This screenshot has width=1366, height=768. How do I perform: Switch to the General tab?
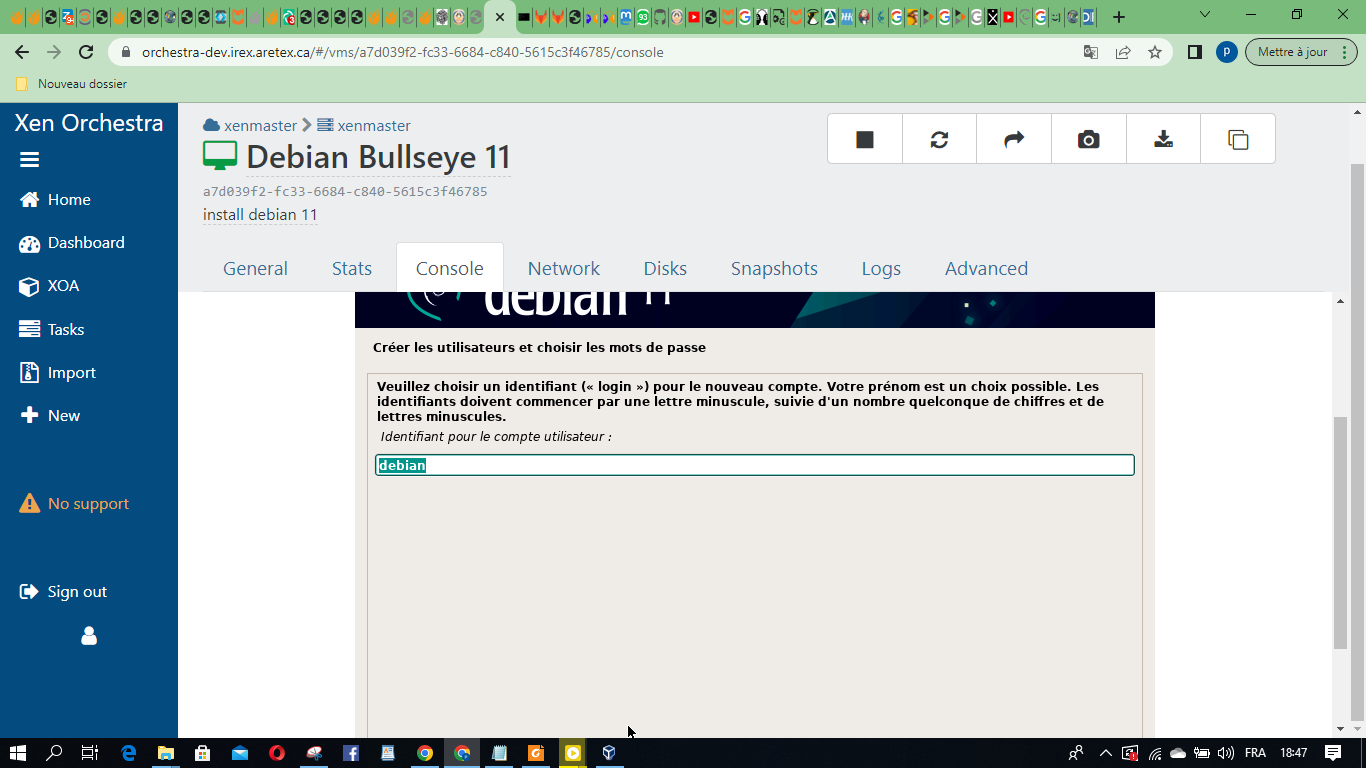pos(255,268)
